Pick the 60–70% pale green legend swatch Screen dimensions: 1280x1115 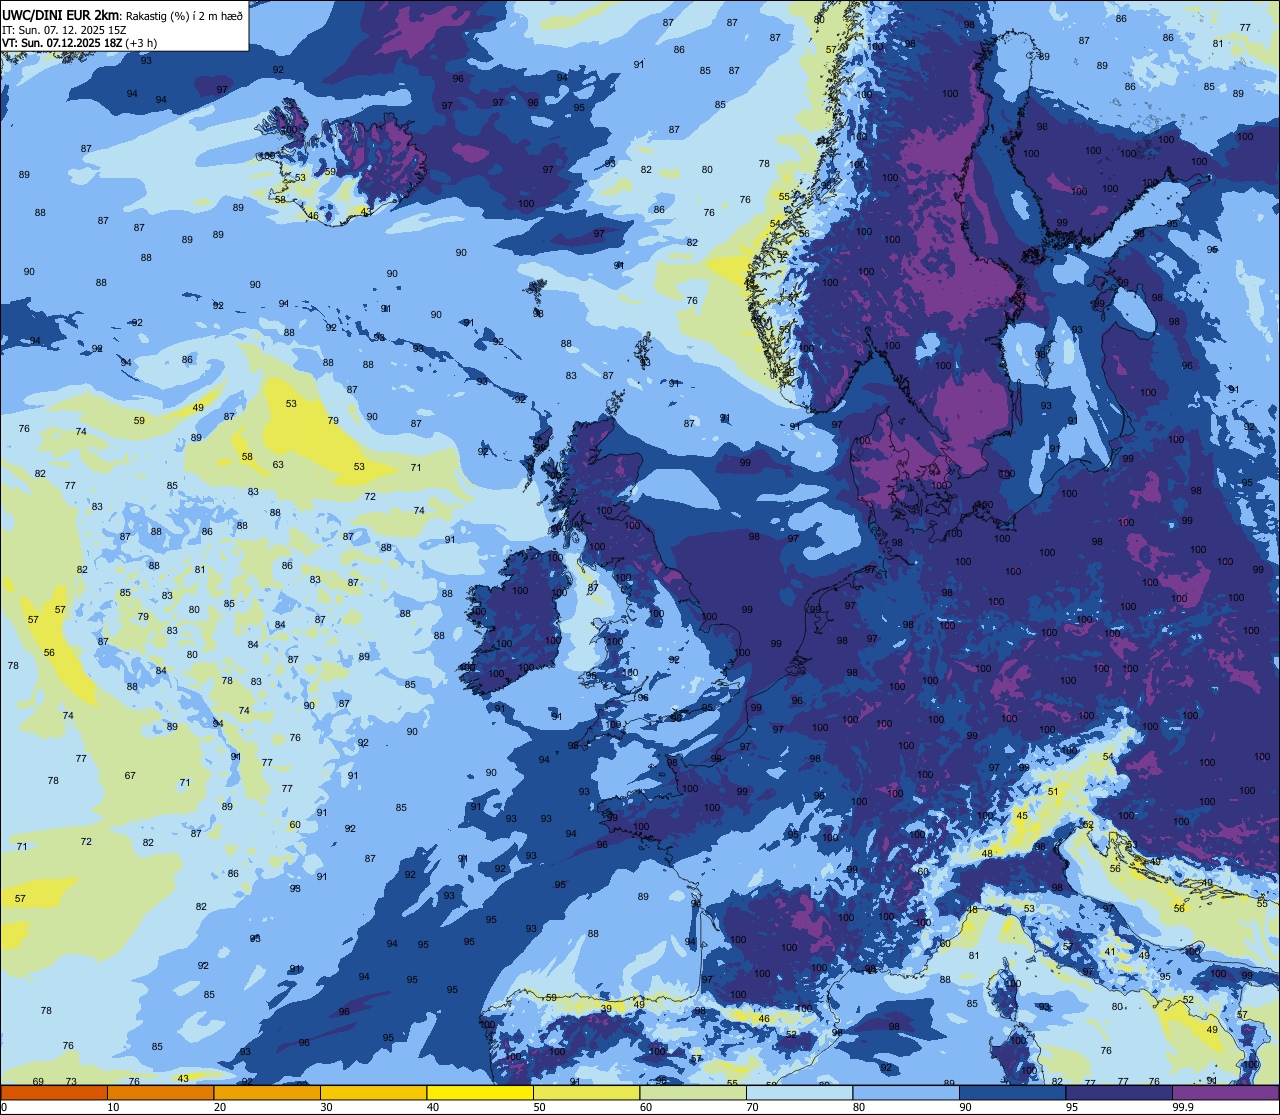(x=693, y=1092)
